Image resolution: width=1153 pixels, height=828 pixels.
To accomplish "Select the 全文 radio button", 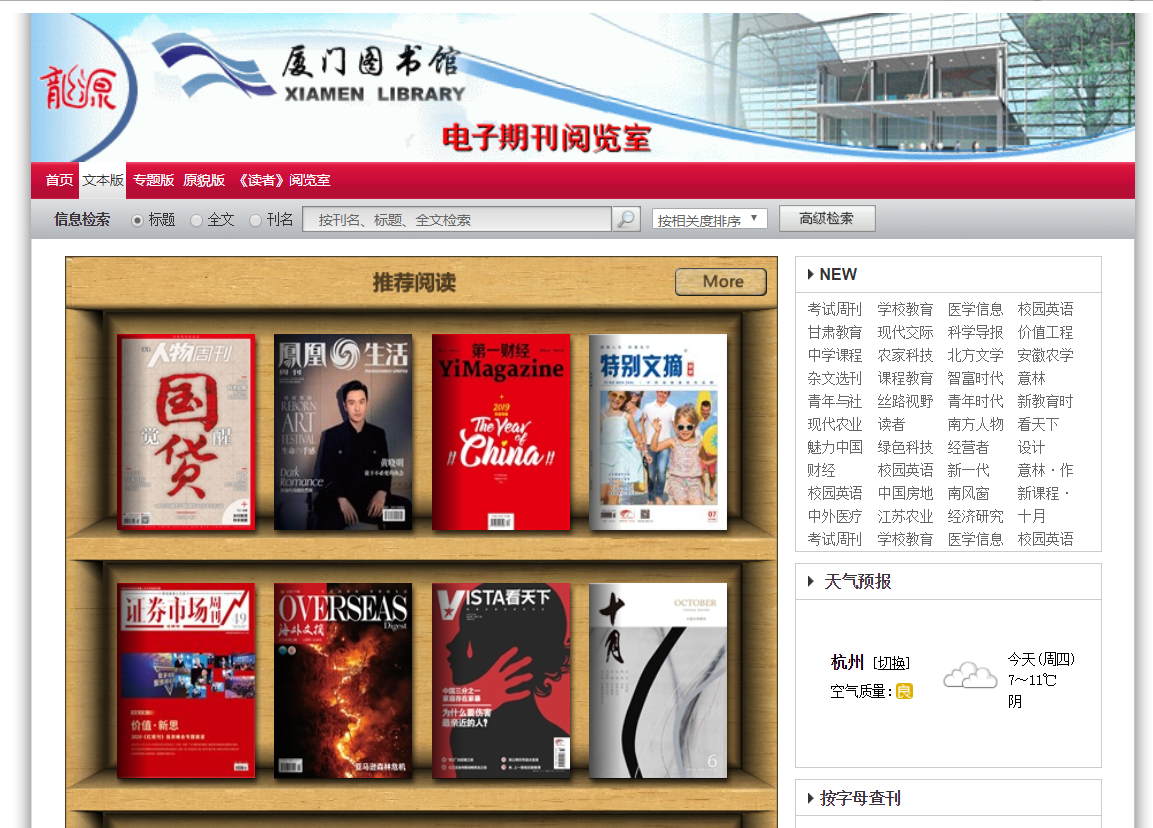I will tap(196, 220).
